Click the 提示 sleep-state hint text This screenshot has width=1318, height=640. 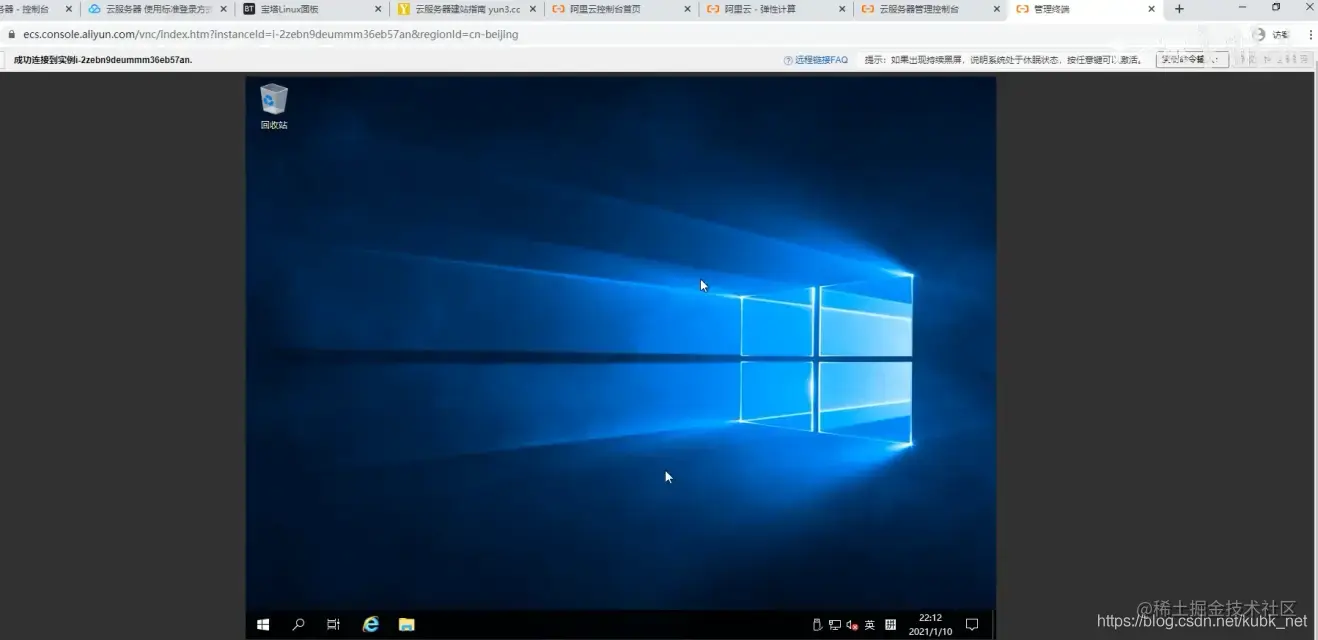pos(1003,60)
